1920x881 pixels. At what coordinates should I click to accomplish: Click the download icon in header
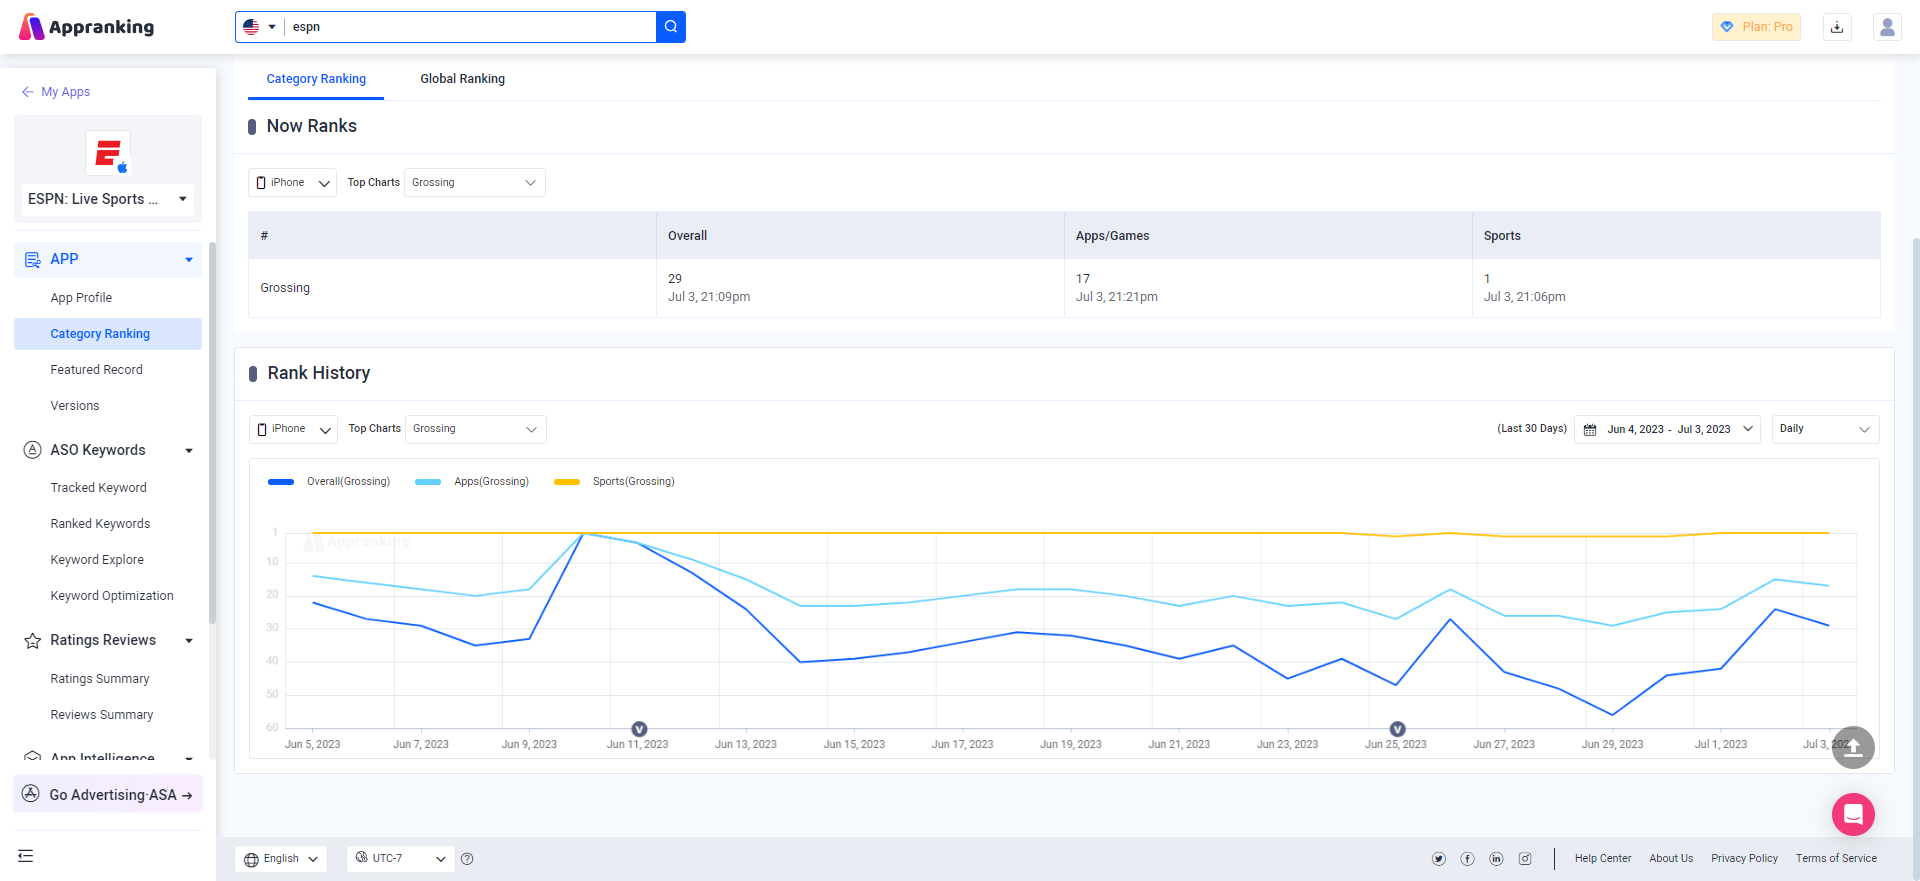click(x=1837, y=27)
